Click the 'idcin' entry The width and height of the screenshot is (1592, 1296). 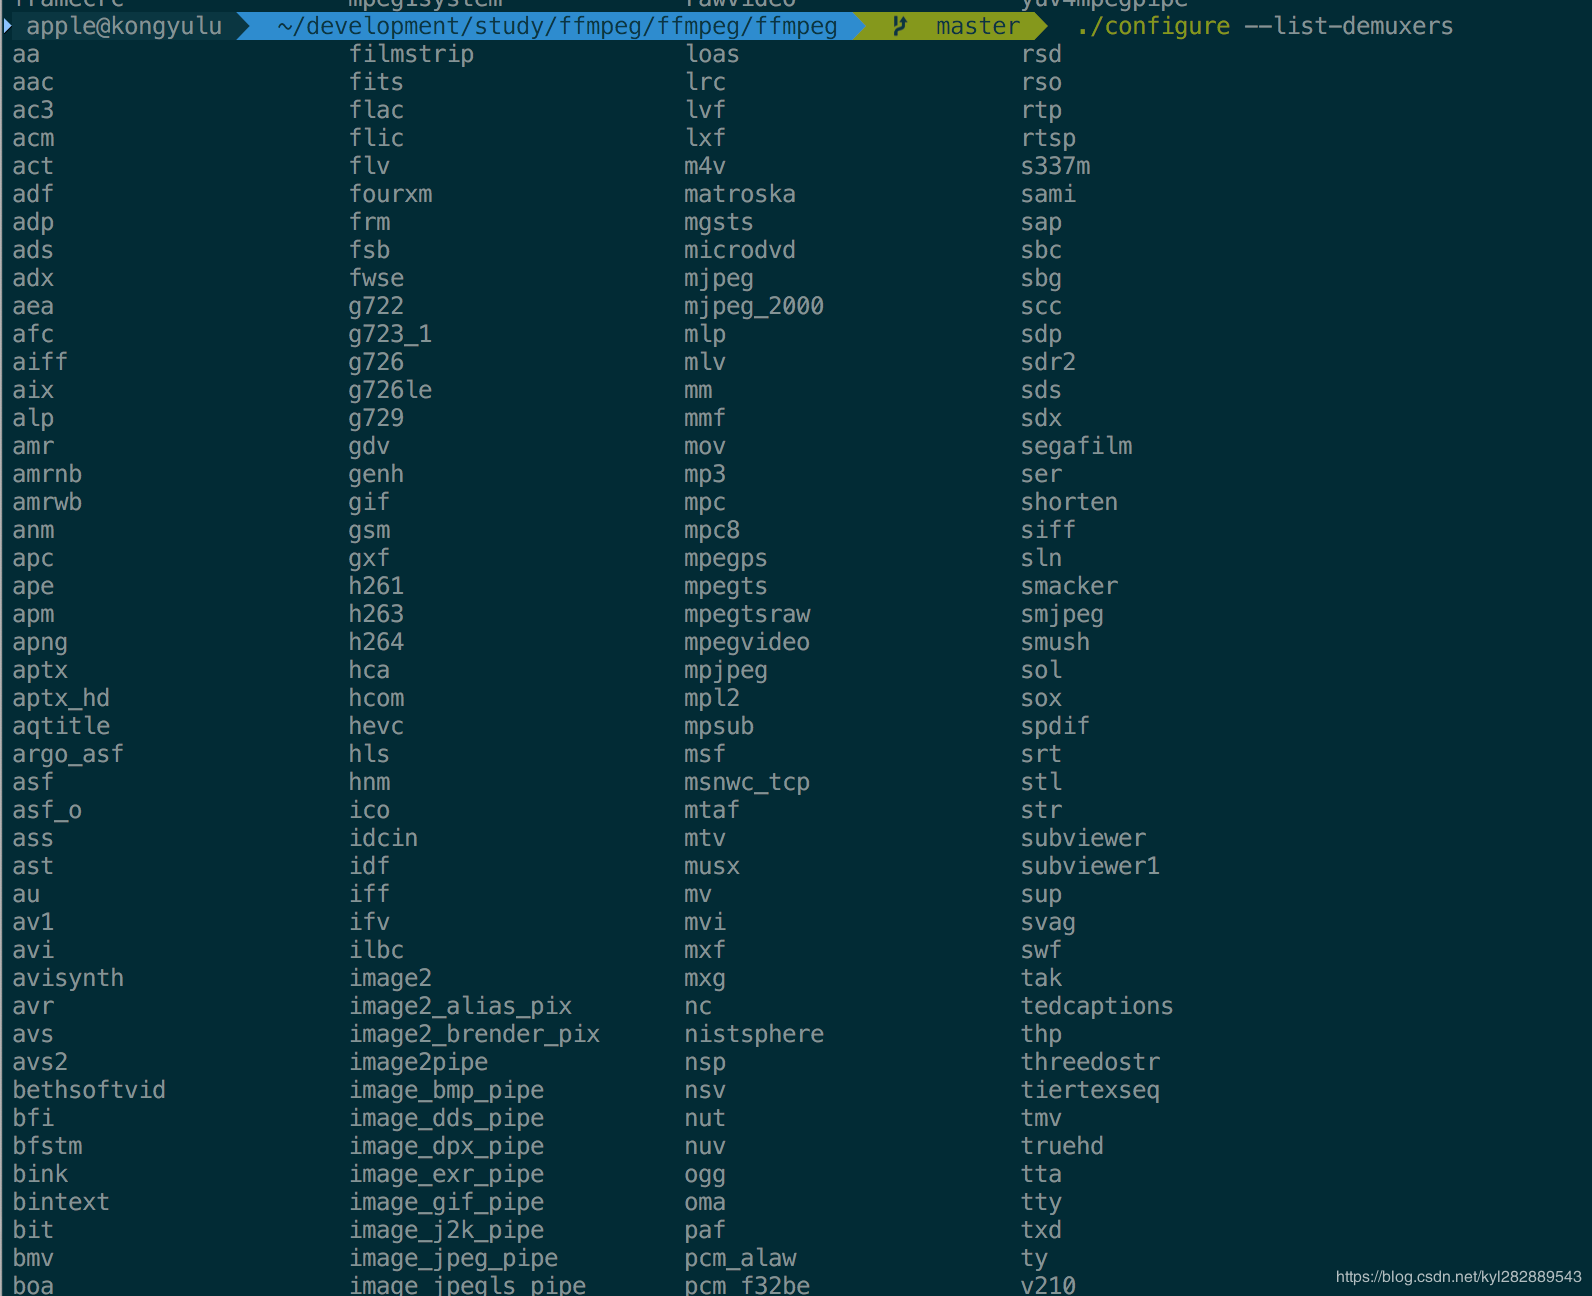click(x=384, y=838)
